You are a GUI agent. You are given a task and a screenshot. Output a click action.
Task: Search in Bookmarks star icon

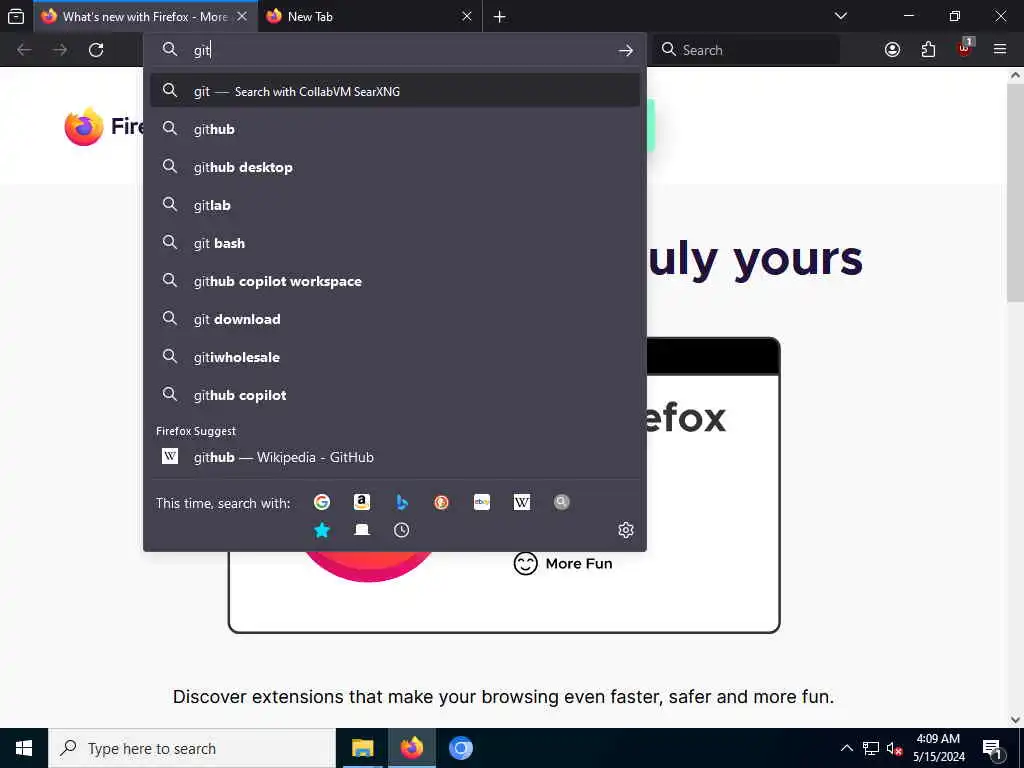click(x=322, y=530)
